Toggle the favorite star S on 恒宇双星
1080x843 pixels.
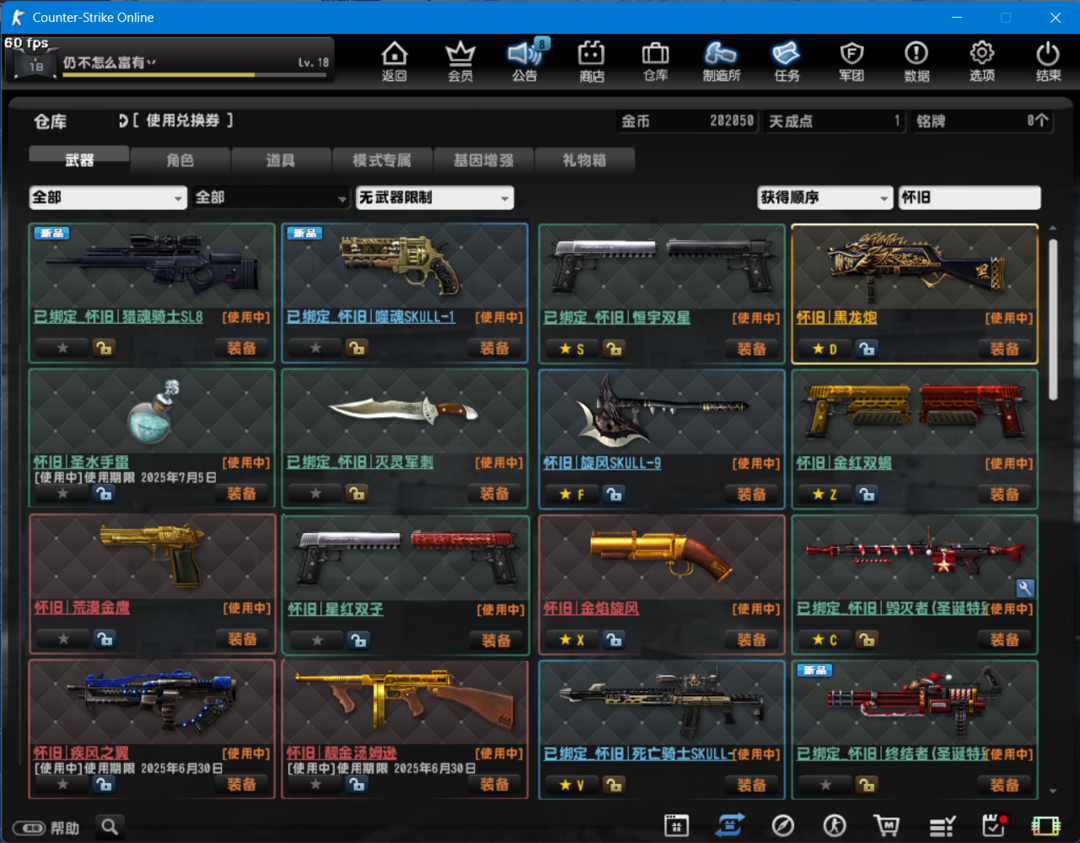click(572, 348)
